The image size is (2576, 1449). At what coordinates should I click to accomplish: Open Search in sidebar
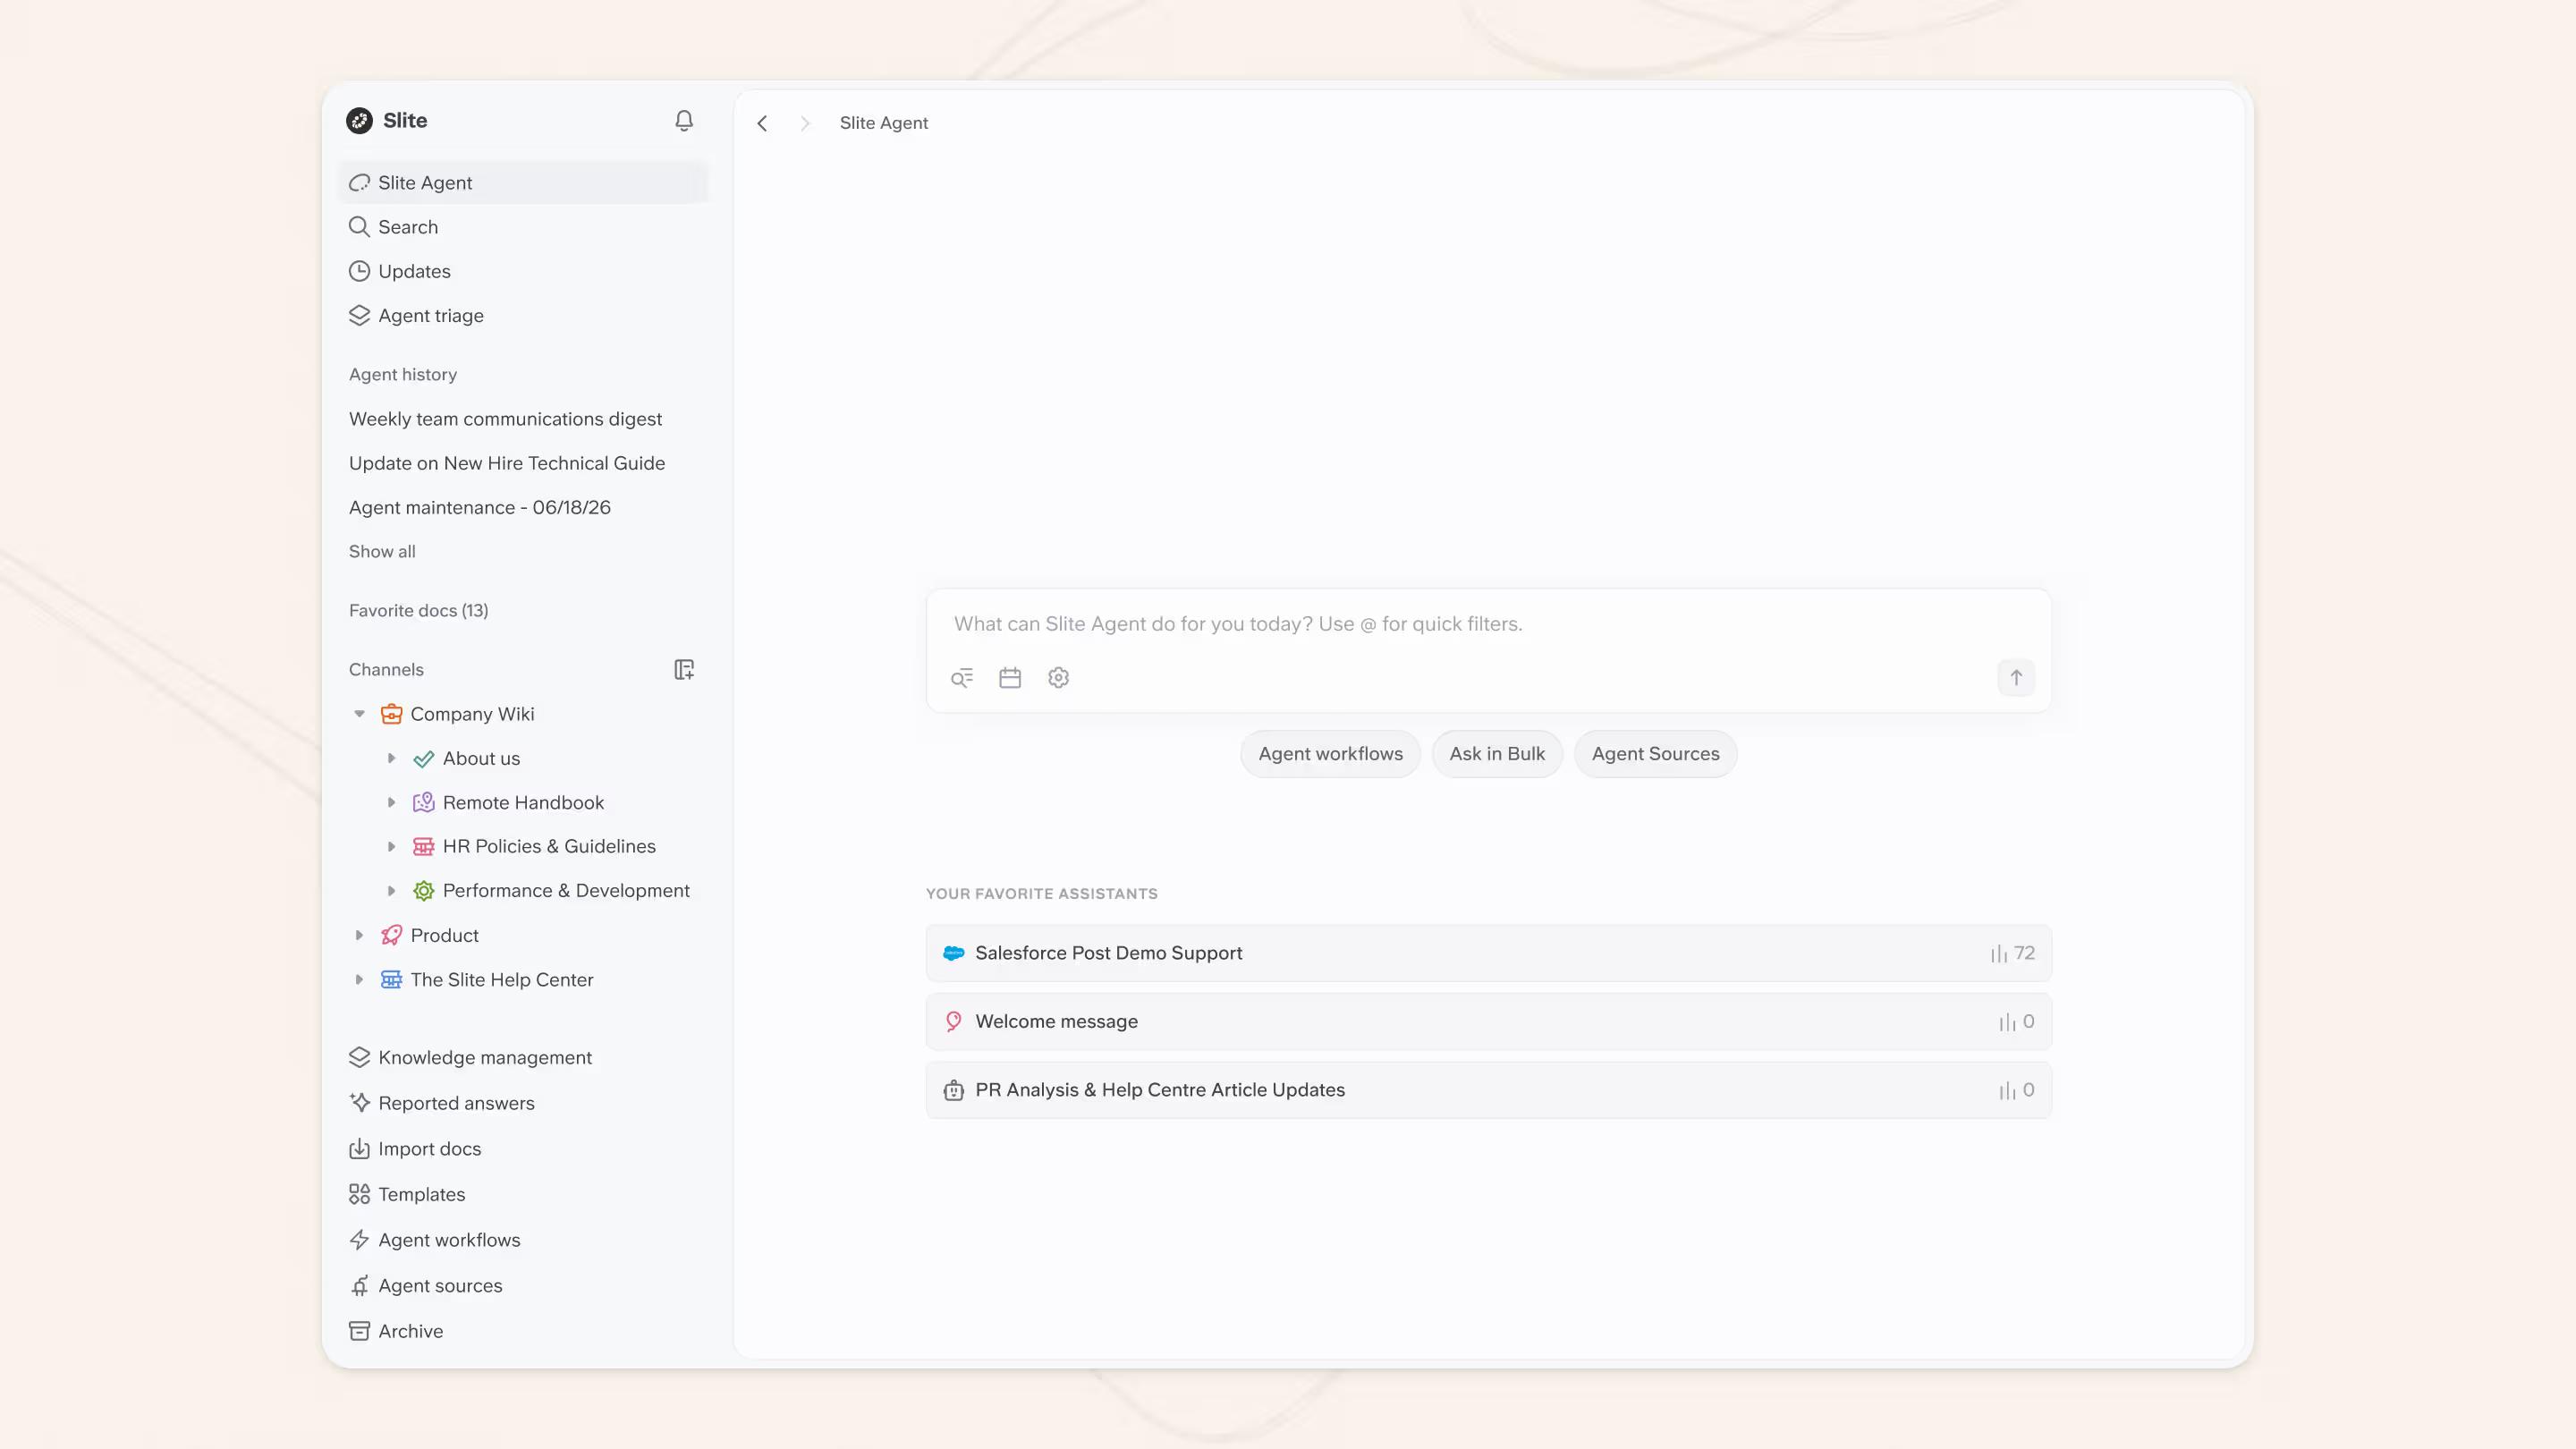tap(524, 227)
